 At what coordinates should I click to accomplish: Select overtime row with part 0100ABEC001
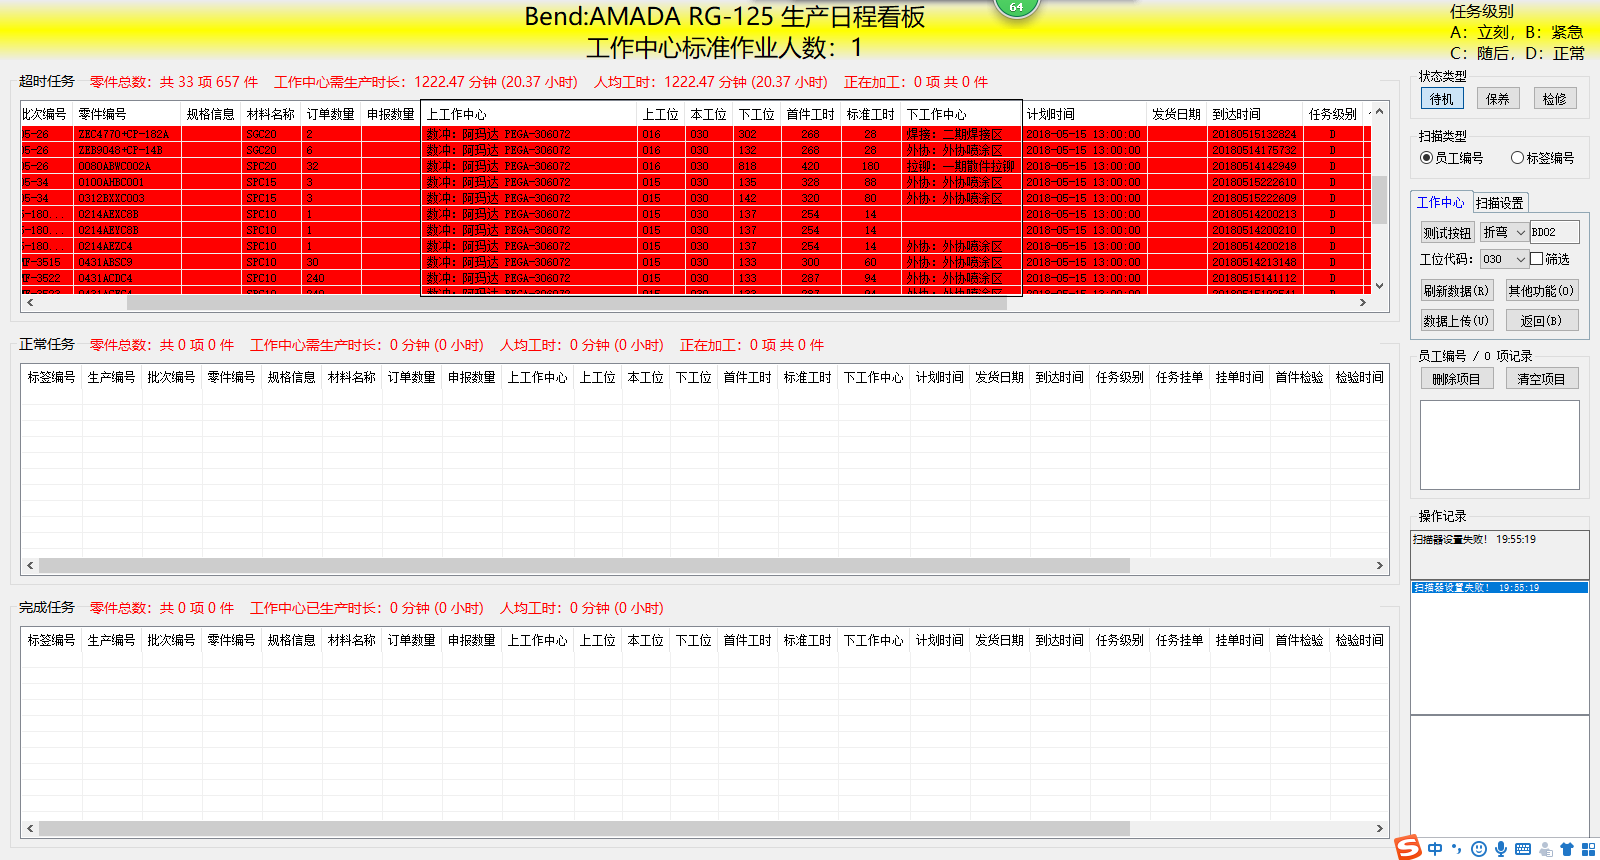click(x=695, y=182)
